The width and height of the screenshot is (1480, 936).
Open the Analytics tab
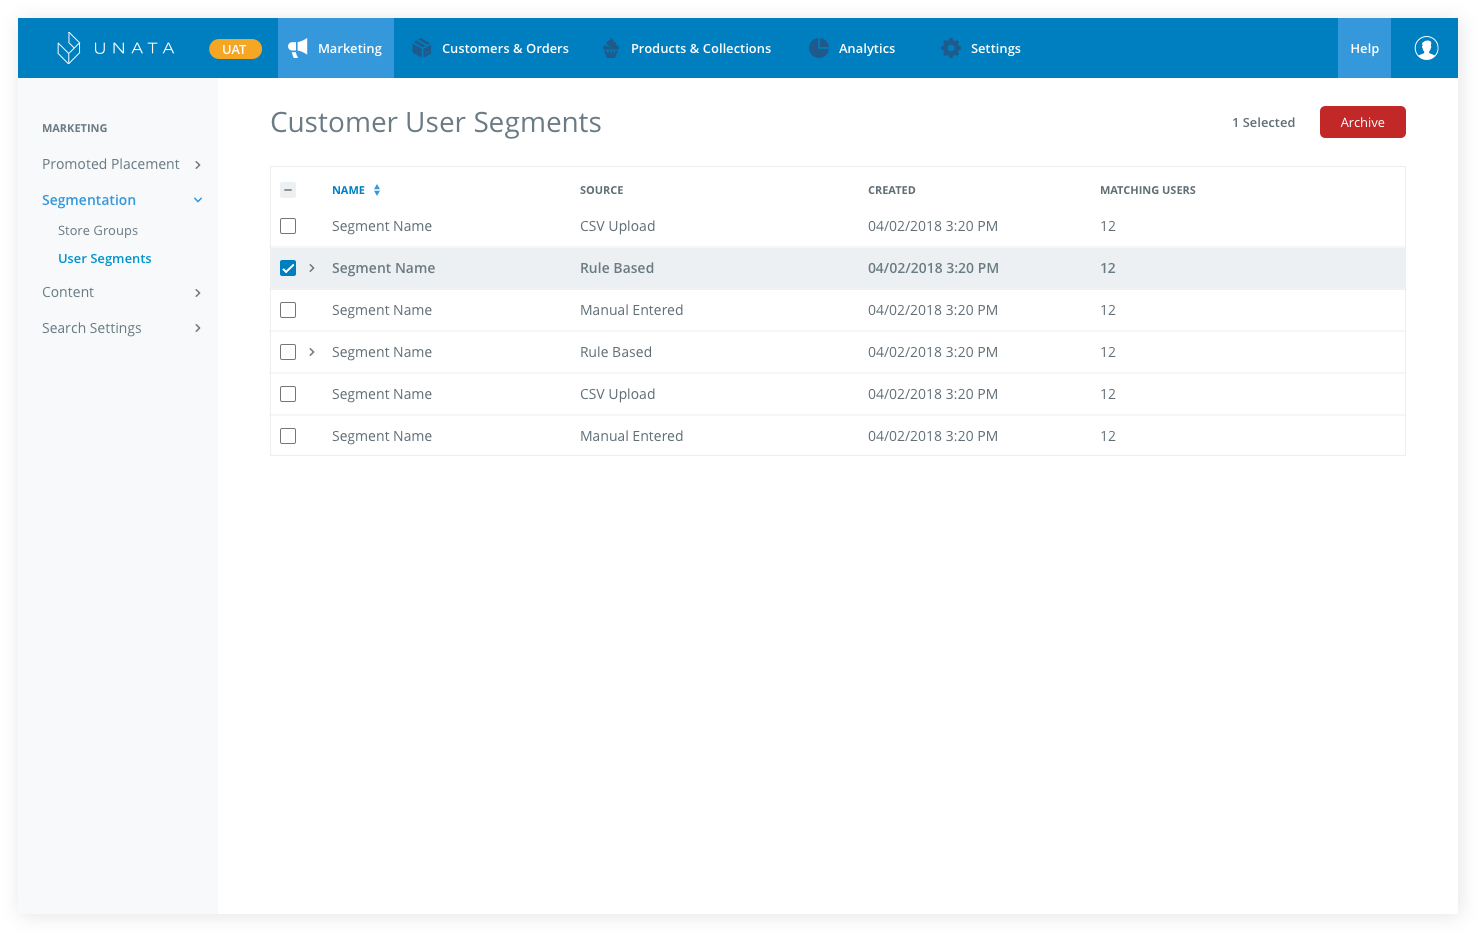852,48
